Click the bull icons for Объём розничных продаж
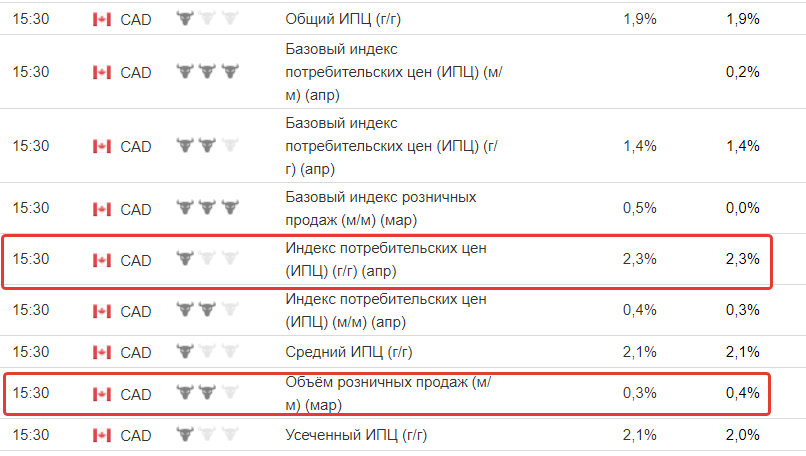This screenshot has width=806, height=456. [208, 393]
